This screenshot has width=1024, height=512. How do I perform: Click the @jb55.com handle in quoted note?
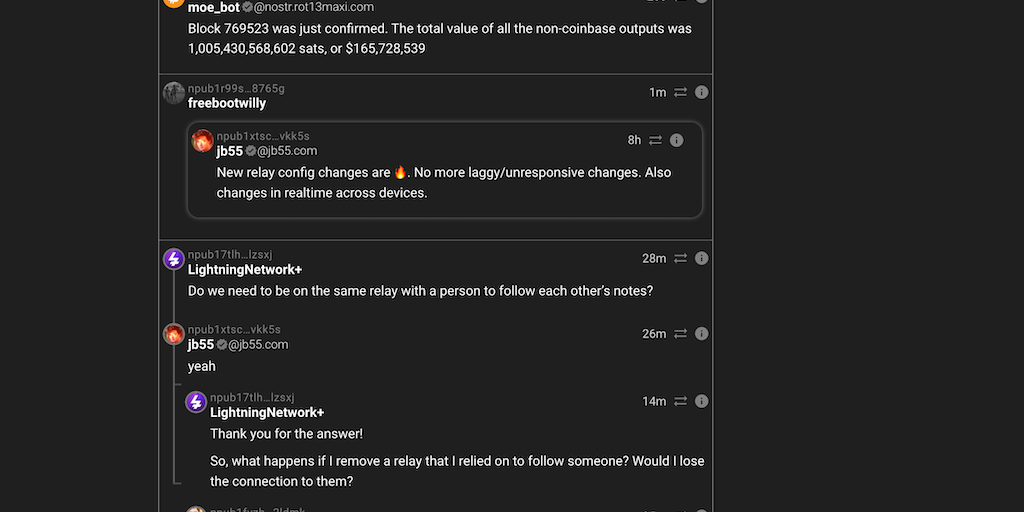point(288,151)
